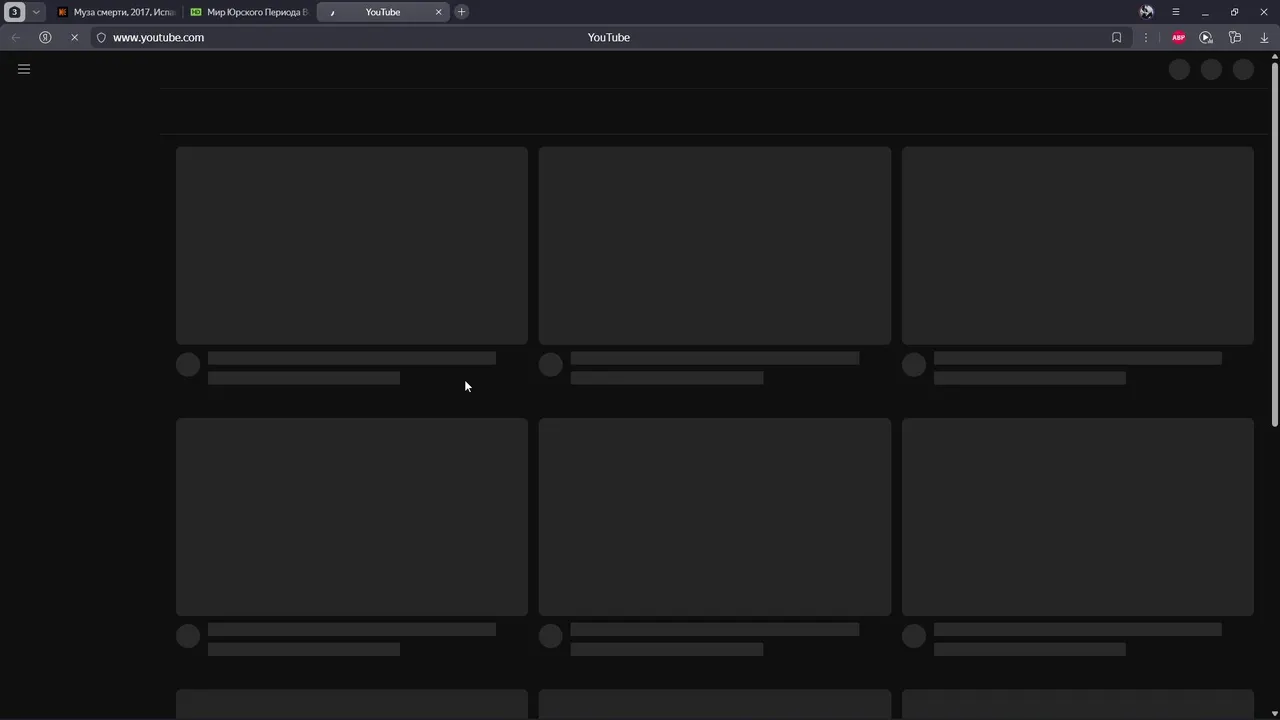The image size is (1280, 720).
Task: Go back with the back arrow
Action: 16,37
